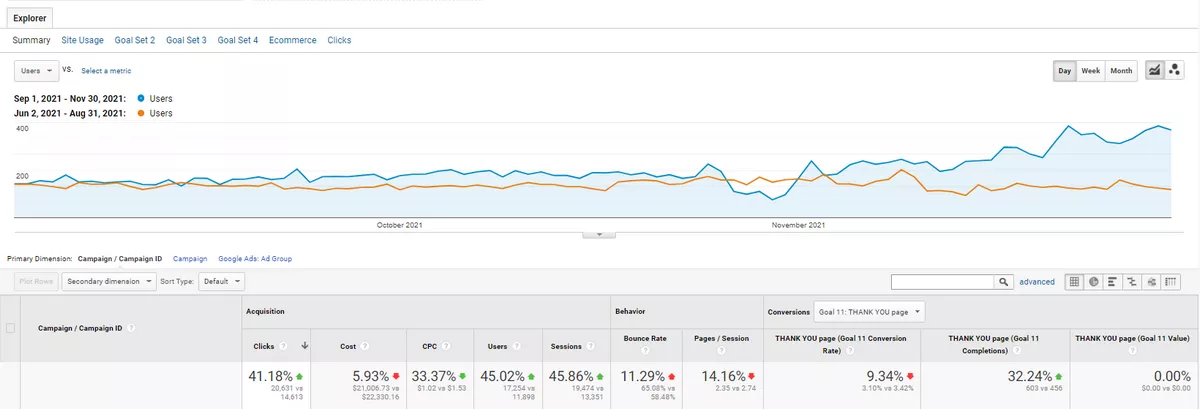
Task: Select the Percentage pie chart view icon
Action: pos(1094,282)
